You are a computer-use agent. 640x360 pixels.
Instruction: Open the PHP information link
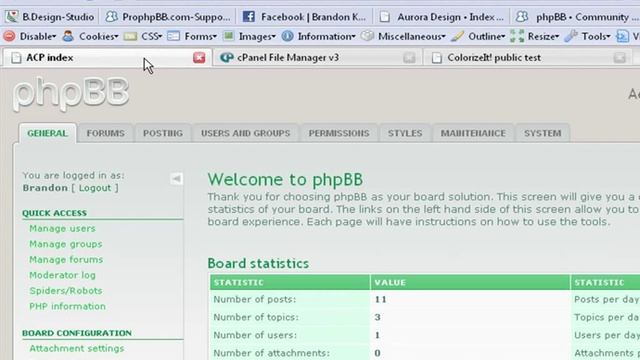[67, 306]
